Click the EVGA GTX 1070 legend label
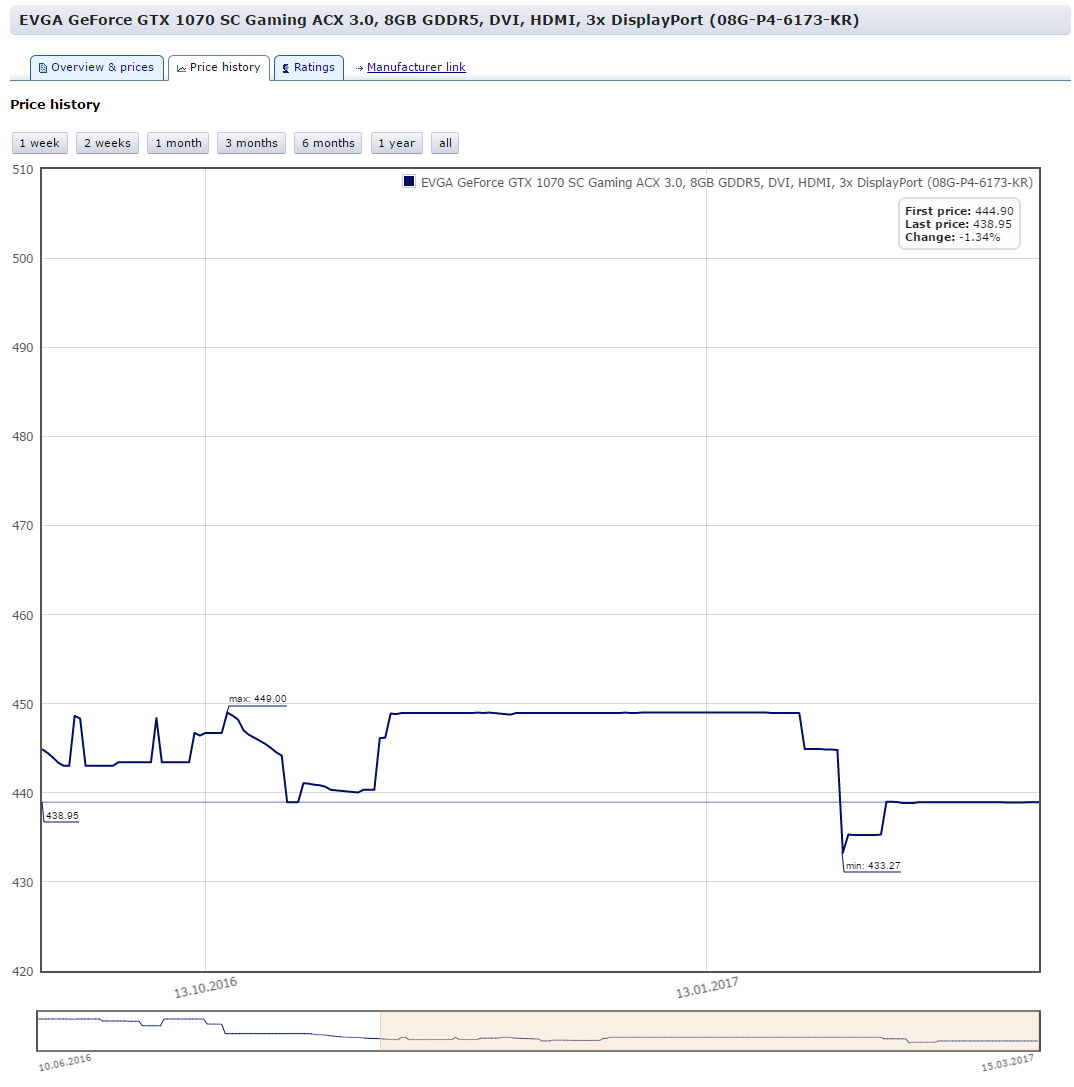1074x1087 pixels. (727, 182)
